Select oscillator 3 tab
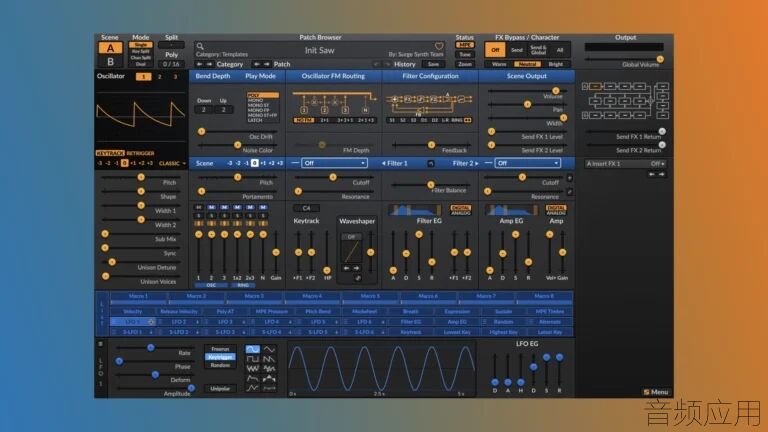This screenshot has width=768, height=432. [175, 76]
